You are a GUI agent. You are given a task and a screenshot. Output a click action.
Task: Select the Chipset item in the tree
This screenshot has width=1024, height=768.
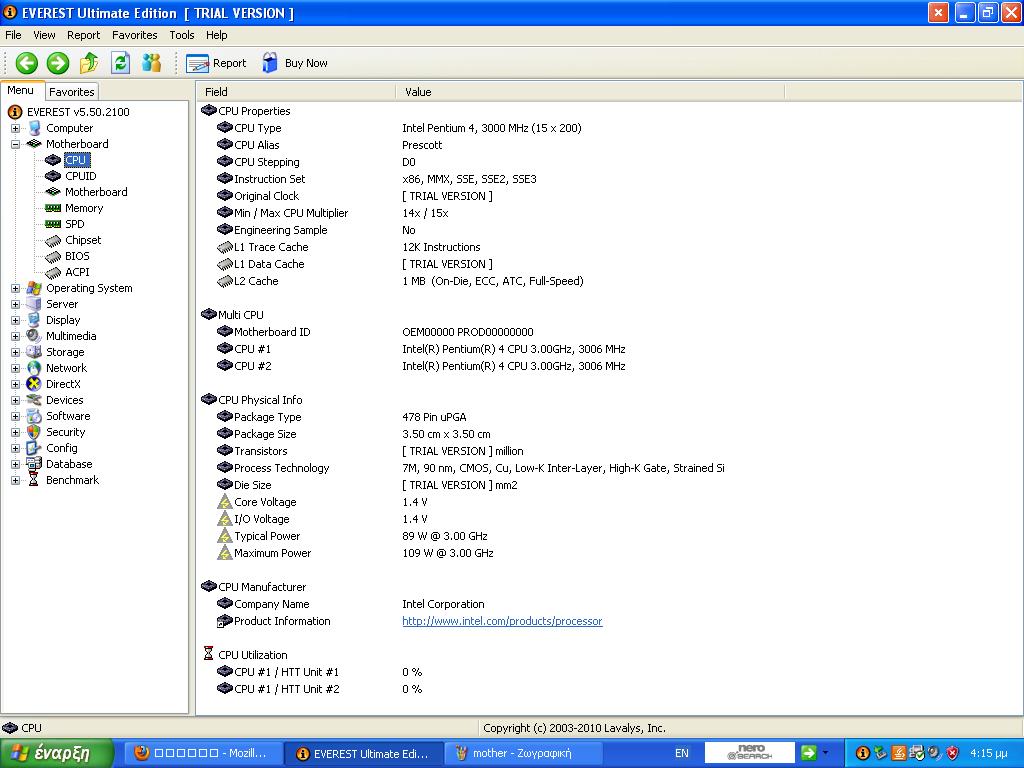(83, 240)
